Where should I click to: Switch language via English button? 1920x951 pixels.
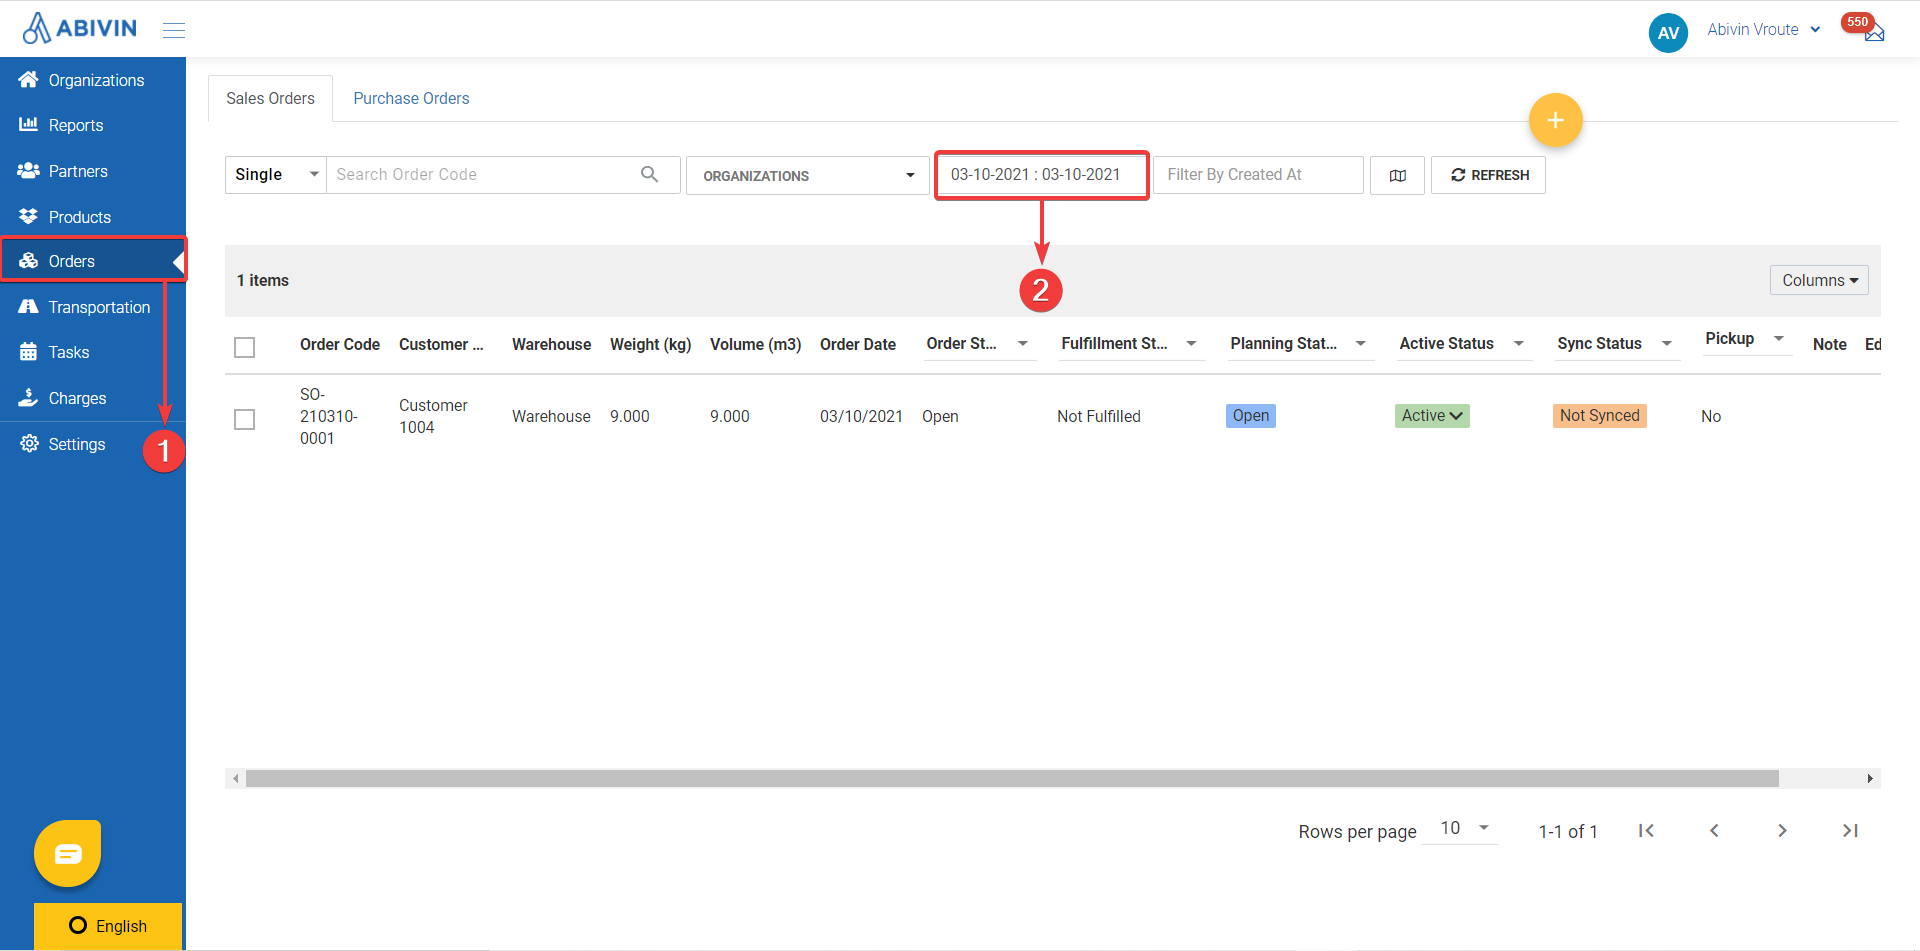pos(108,926)
